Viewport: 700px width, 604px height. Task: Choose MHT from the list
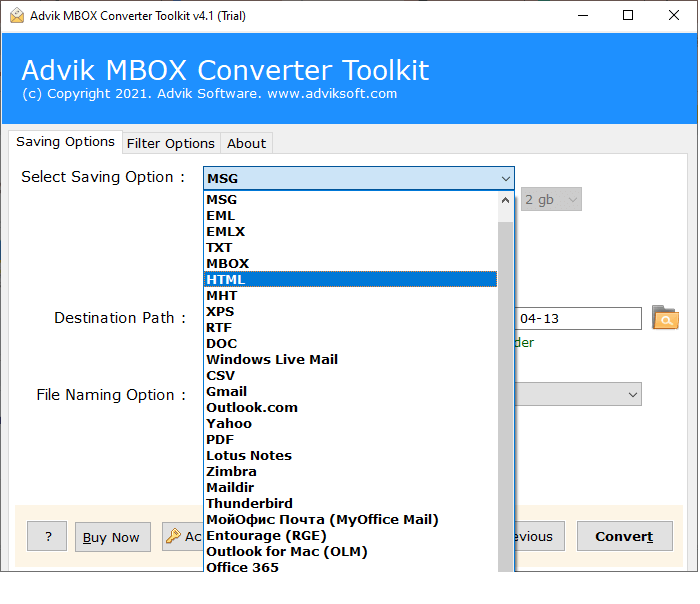[x=350, y=296]
